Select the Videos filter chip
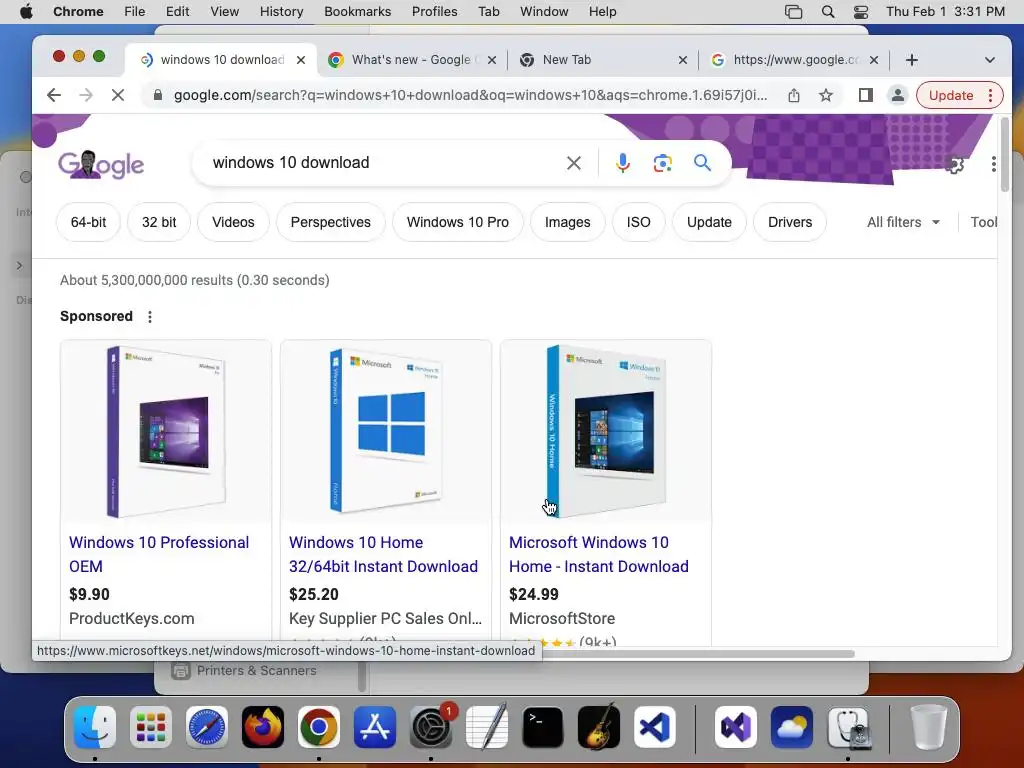Screen dimensions: 1024x768 coord(233,222)
